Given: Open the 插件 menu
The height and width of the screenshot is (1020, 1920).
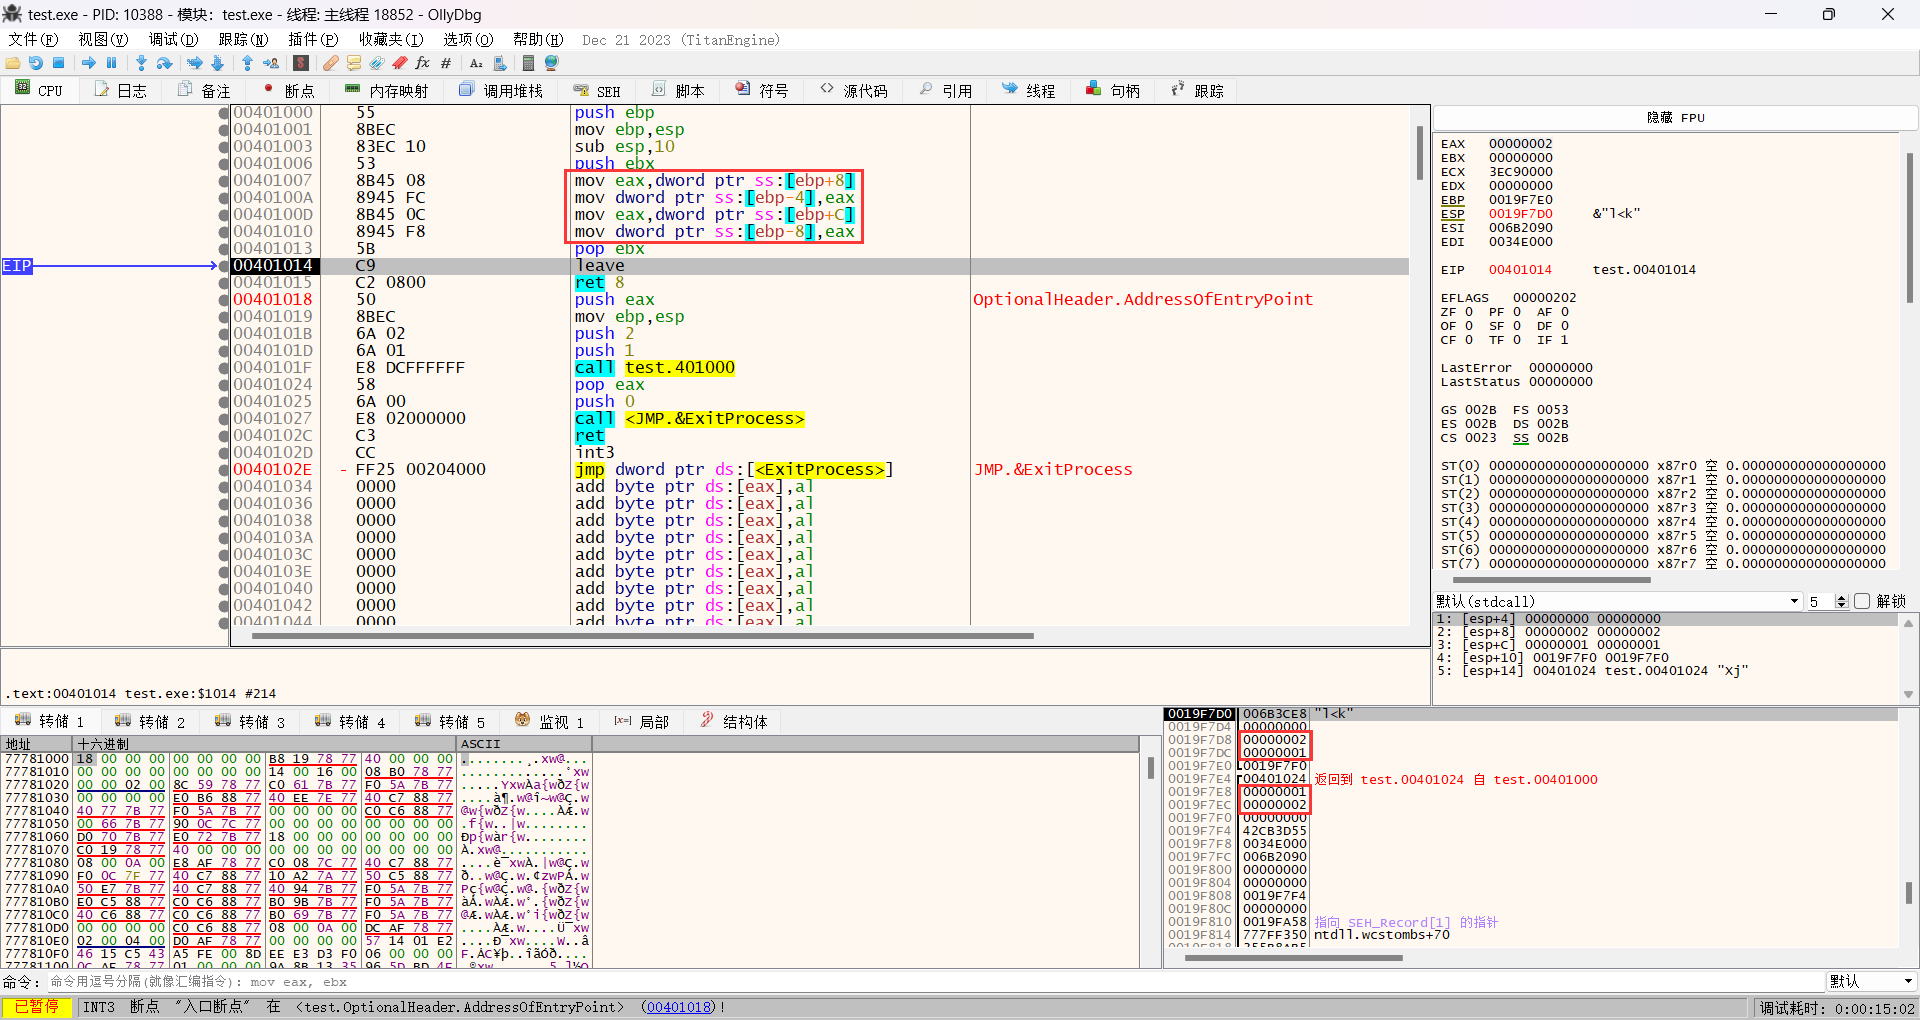Looking at the screenshot, I should [313, 39].
